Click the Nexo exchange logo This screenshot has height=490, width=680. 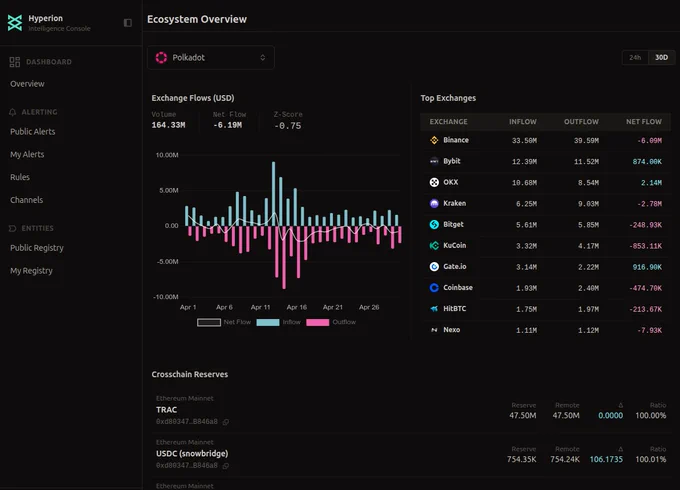click(x=434, y=330)
